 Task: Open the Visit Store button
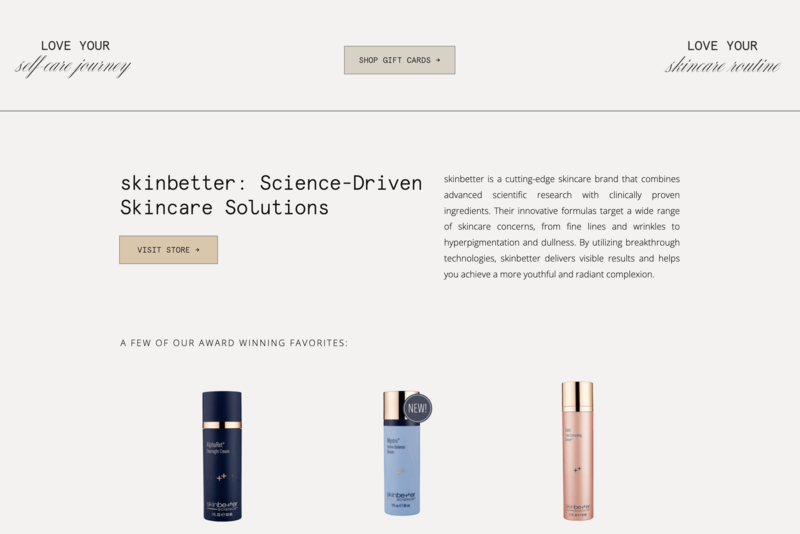[x=168, y=250]
